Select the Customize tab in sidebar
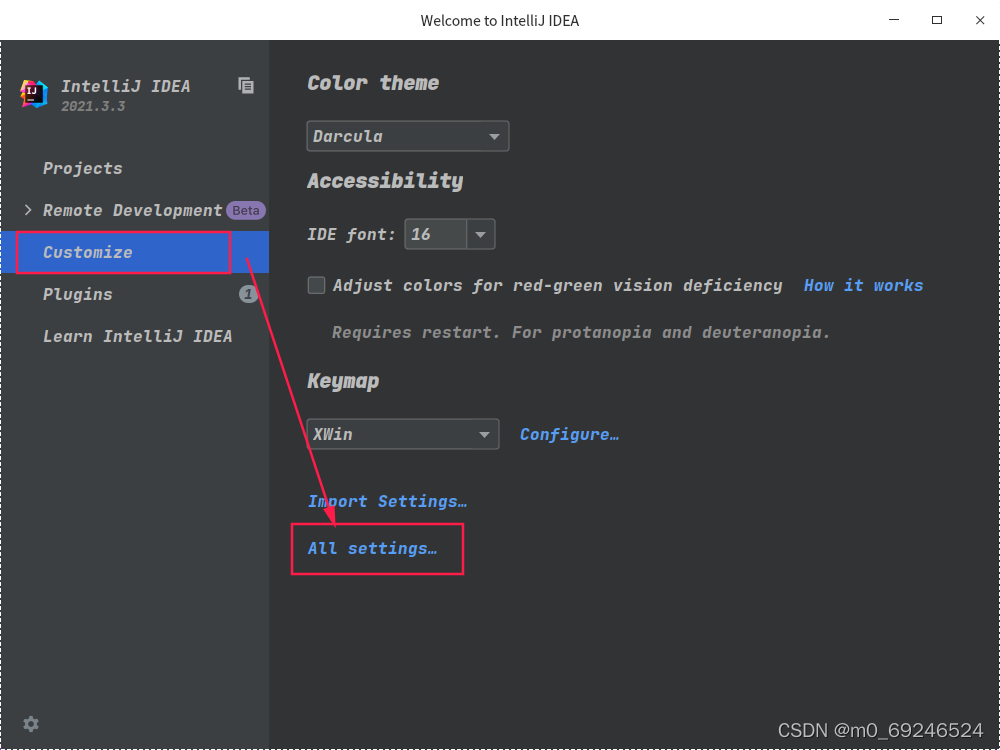 click(x=88, y=252)
